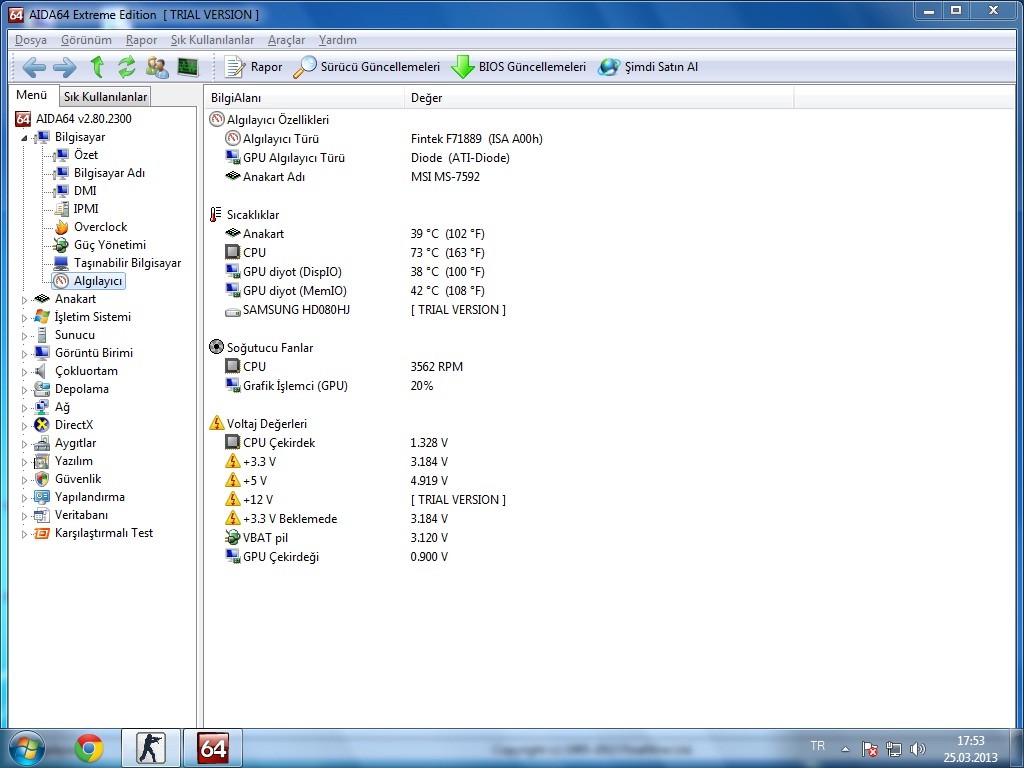
Task: Expand the İşletim Sistemi tree node
Action: pos(24,318)
